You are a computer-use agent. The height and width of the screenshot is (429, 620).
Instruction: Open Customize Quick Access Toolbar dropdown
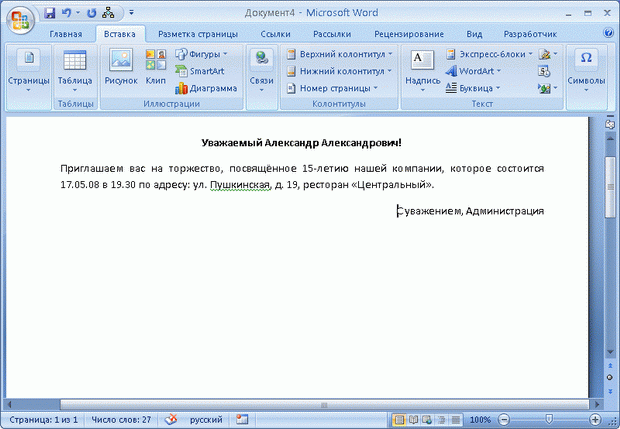pyautogui.click(x=131, y=13)
